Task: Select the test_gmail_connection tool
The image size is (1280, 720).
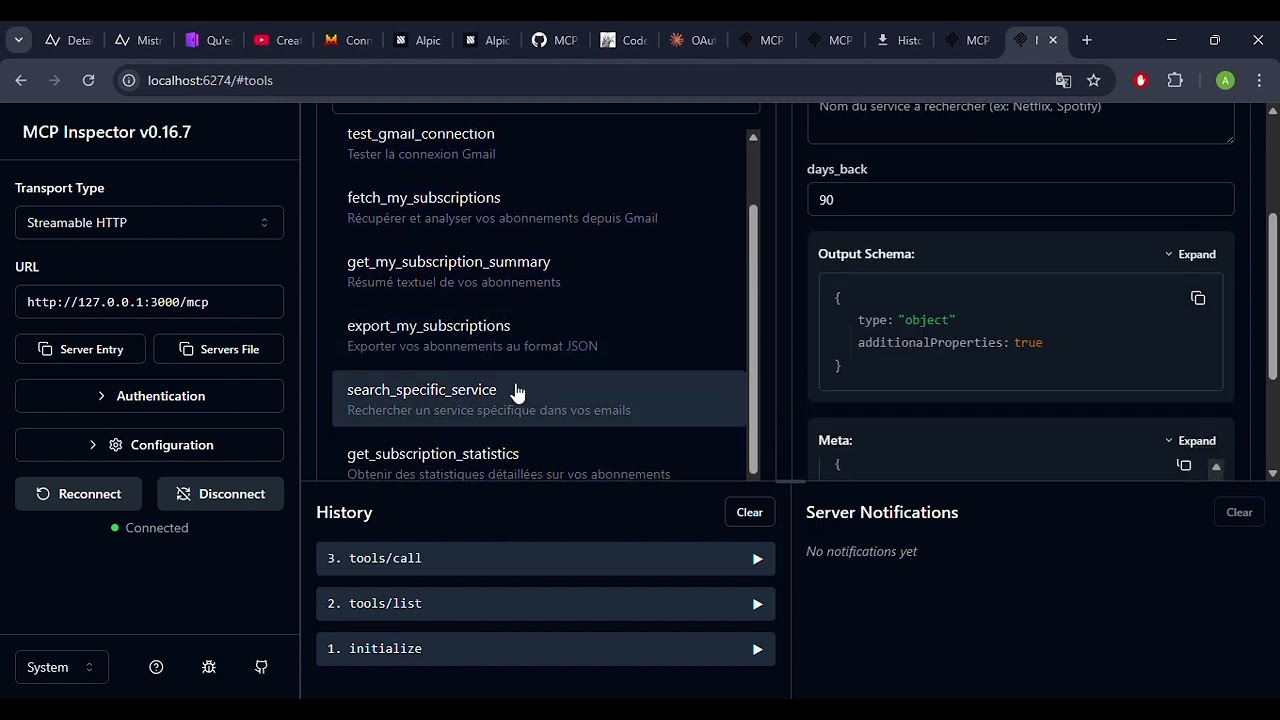Action: coord(539,143)
